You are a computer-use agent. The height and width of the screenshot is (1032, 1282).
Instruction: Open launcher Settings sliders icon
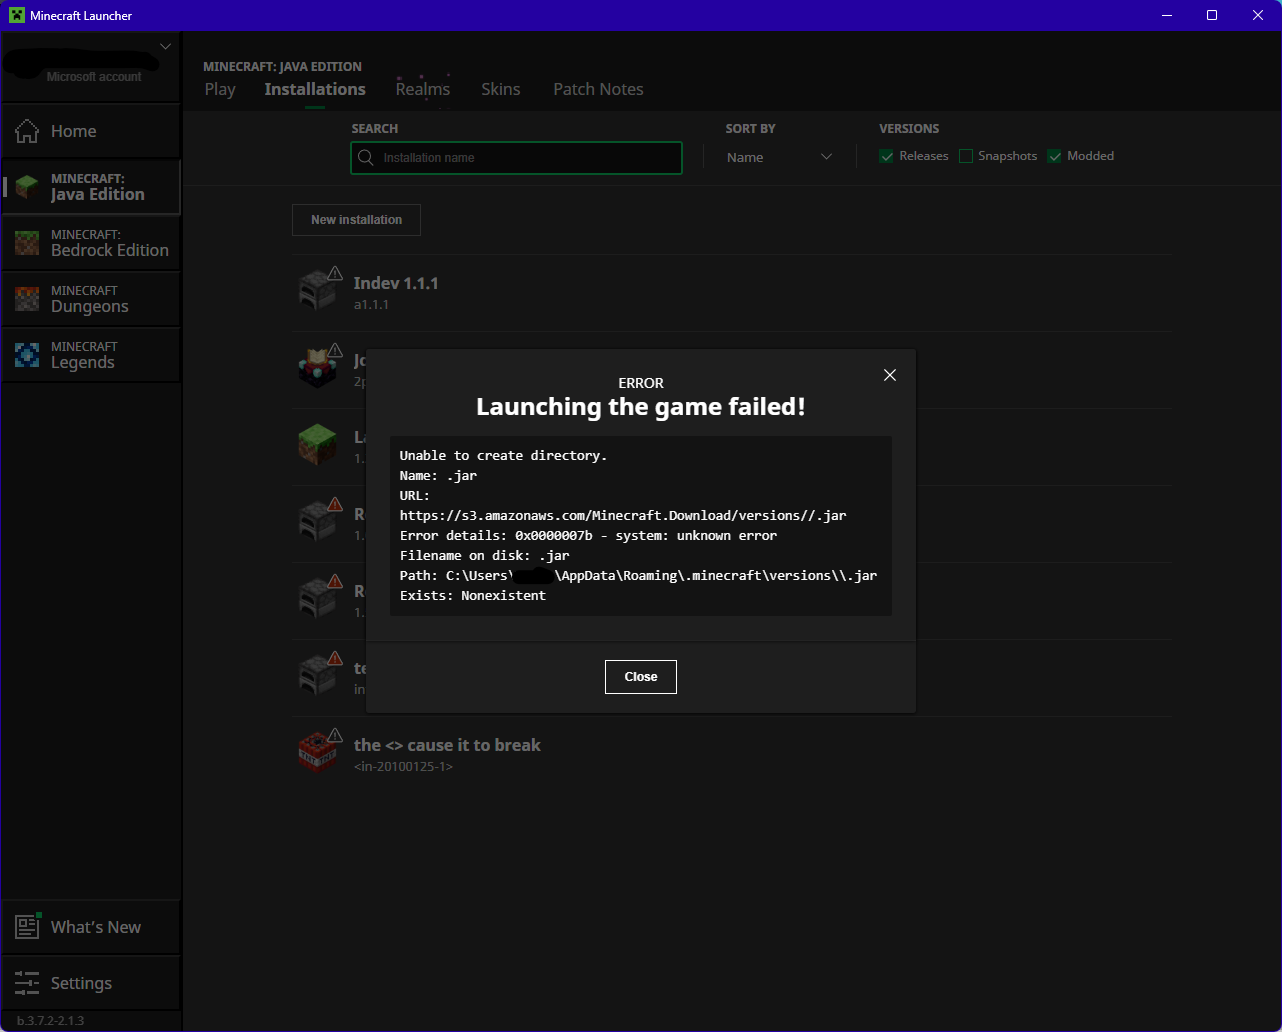point(27,983)
